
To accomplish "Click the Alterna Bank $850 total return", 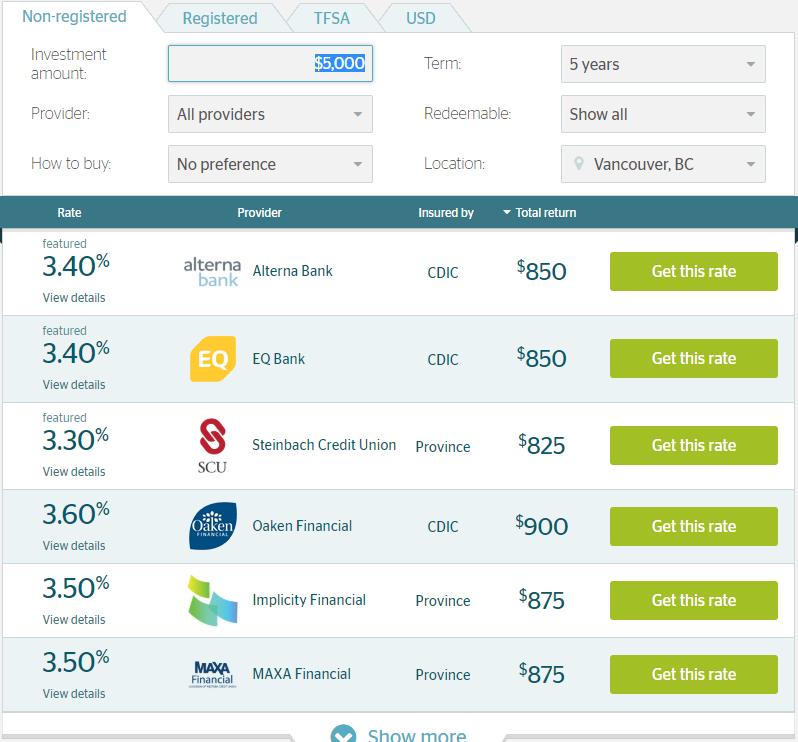I will pos(542,271).
